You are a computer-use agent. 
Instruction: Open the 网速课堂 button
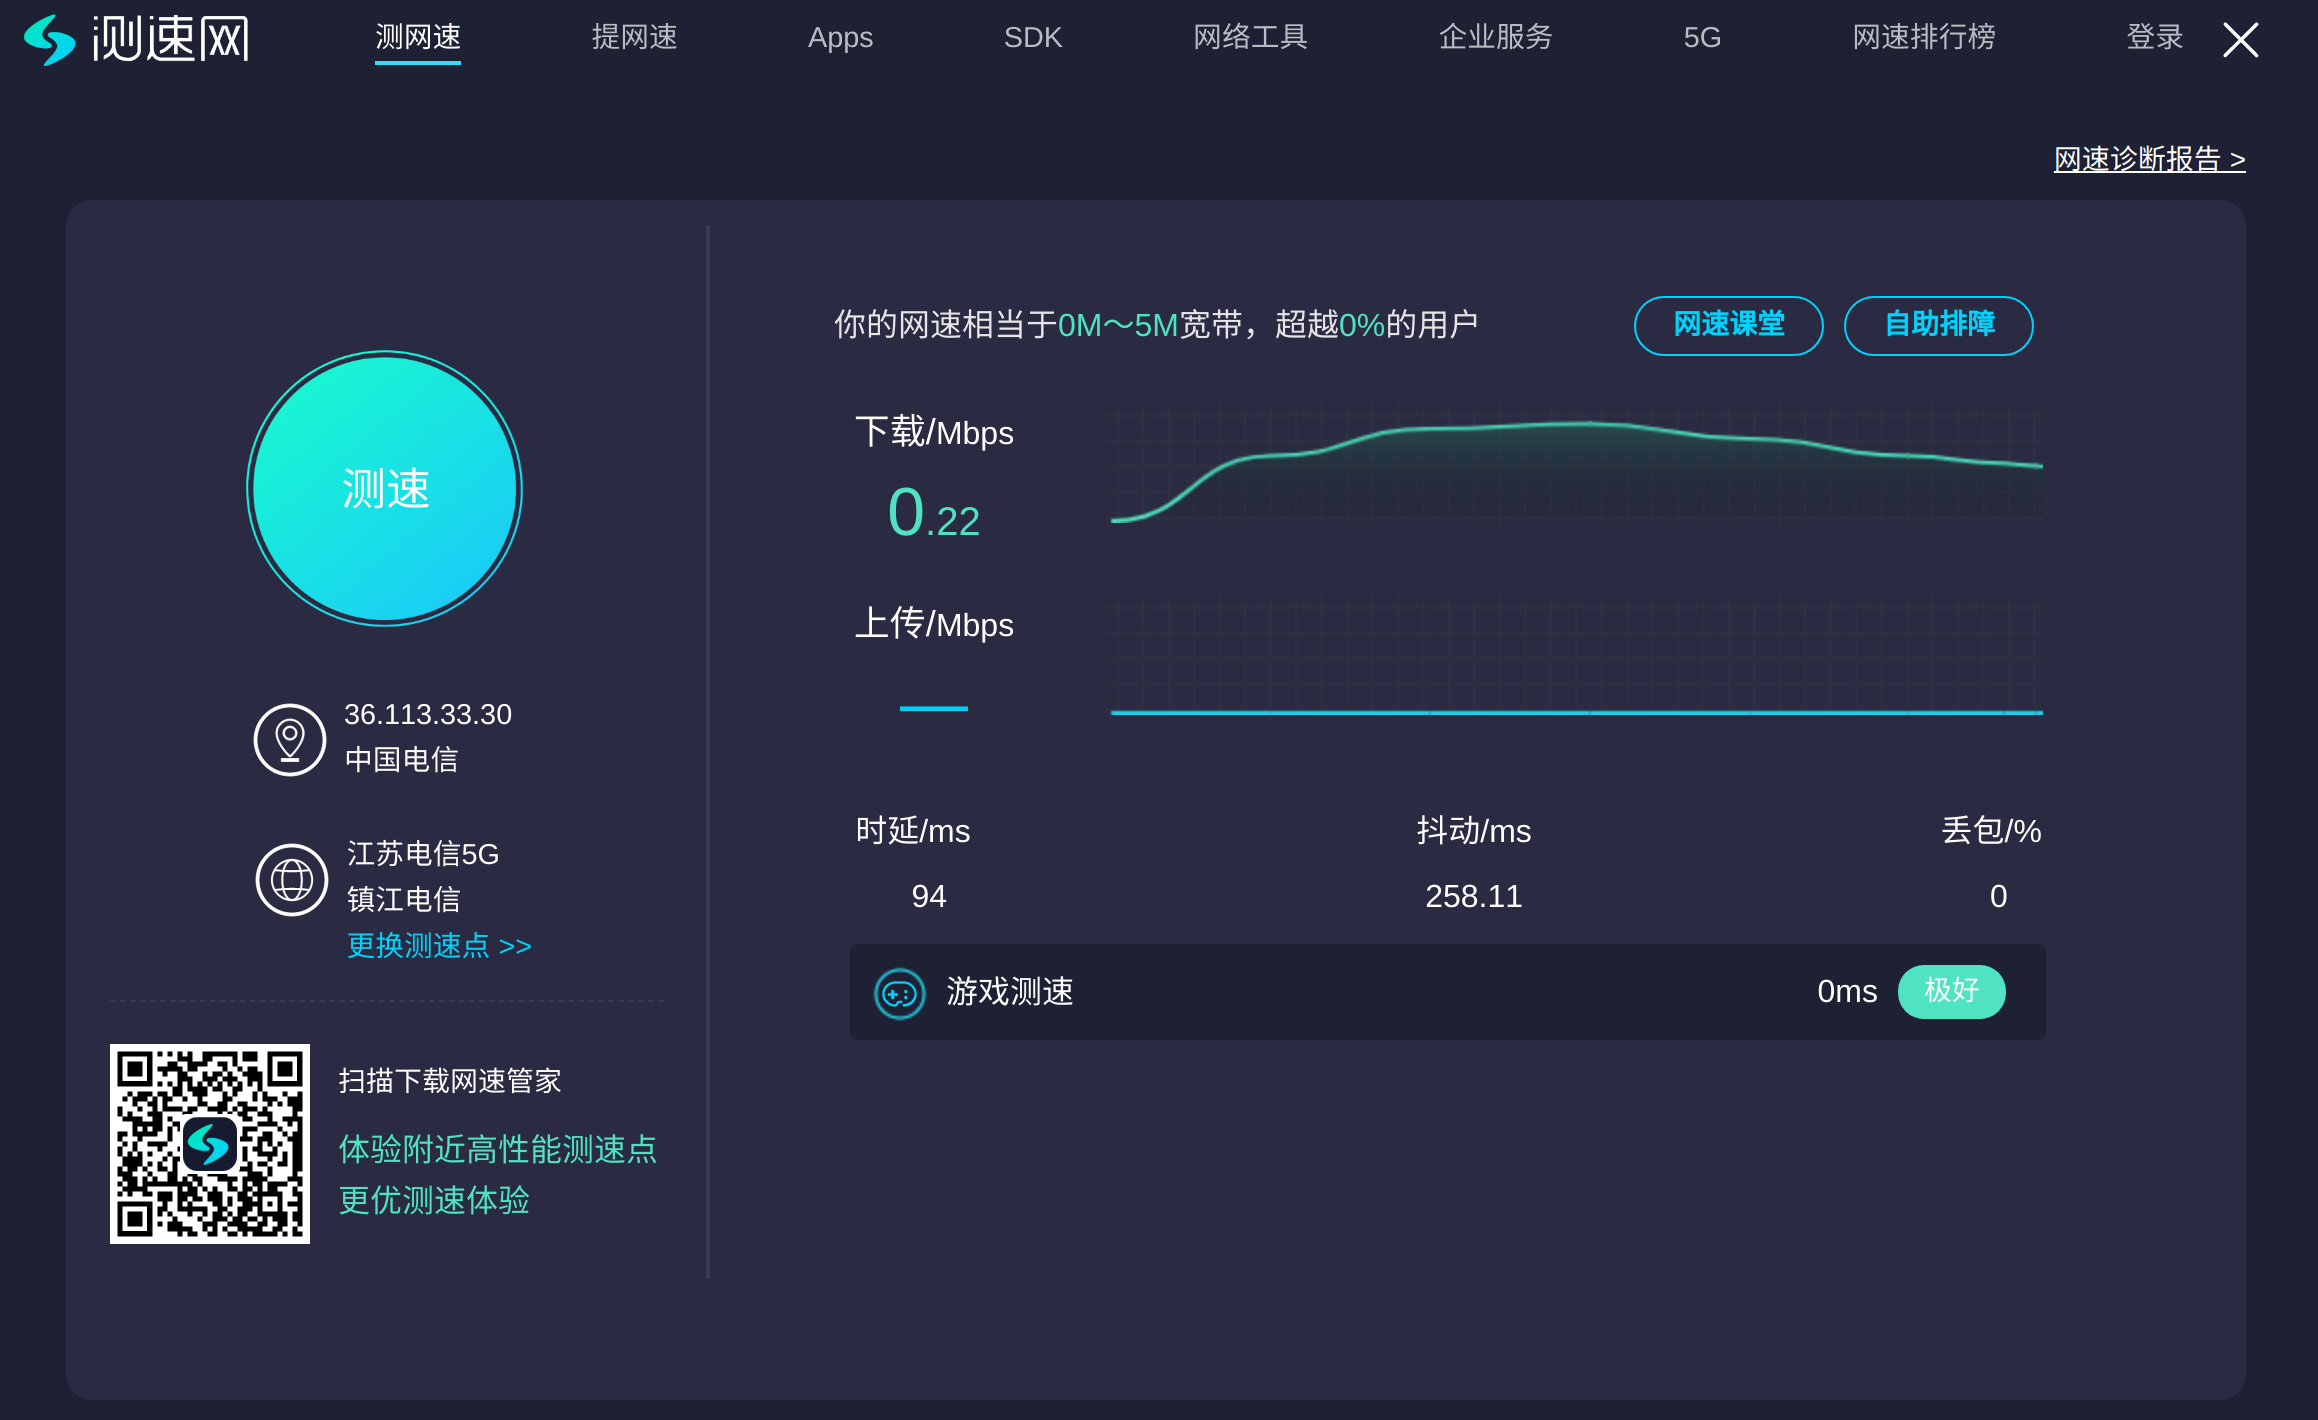point(1728,325)
